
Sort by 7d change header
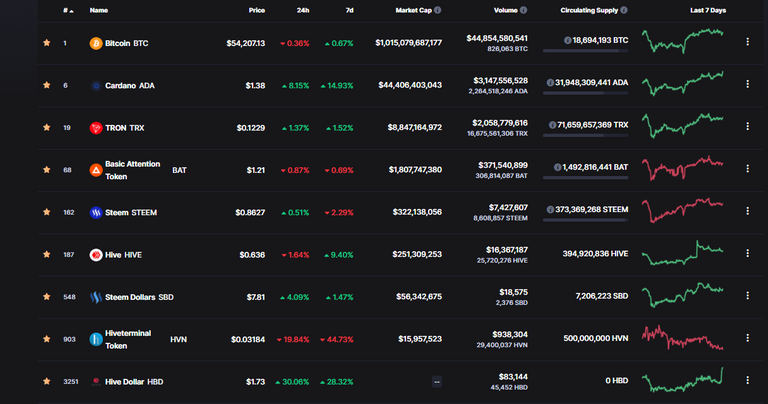[349, 10]
